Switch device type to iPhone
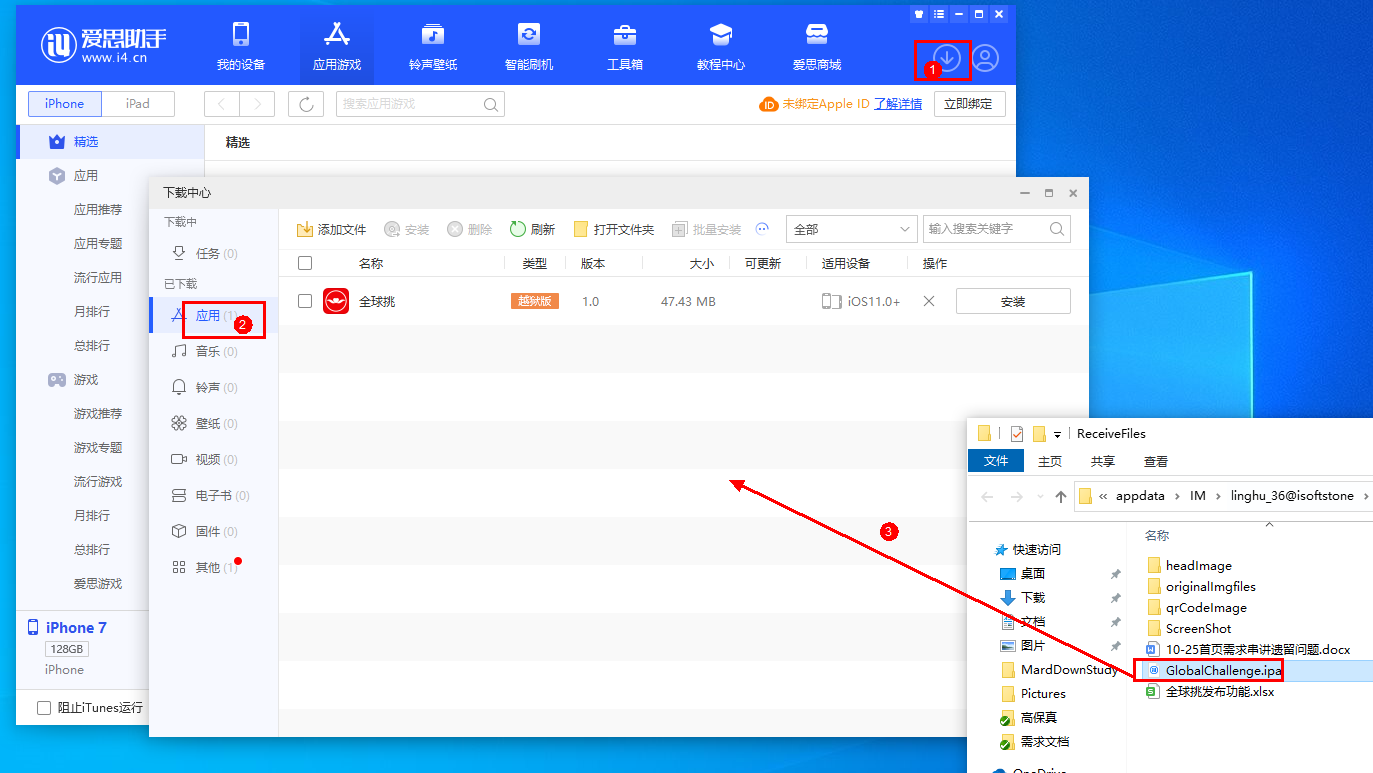 [x=65, y=104]
